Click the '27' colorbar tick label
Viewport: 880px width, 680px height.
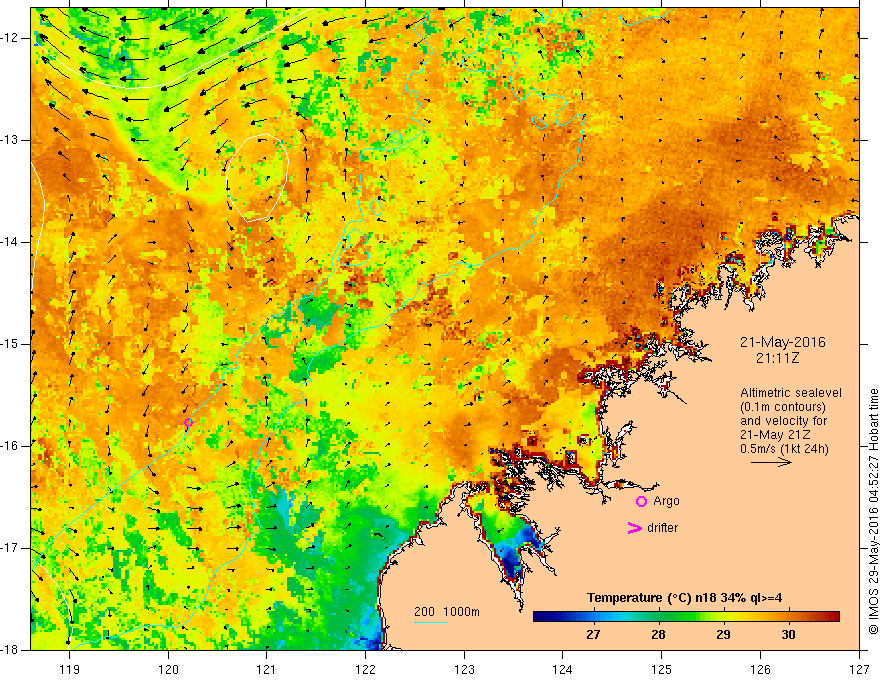coord(593,635)
